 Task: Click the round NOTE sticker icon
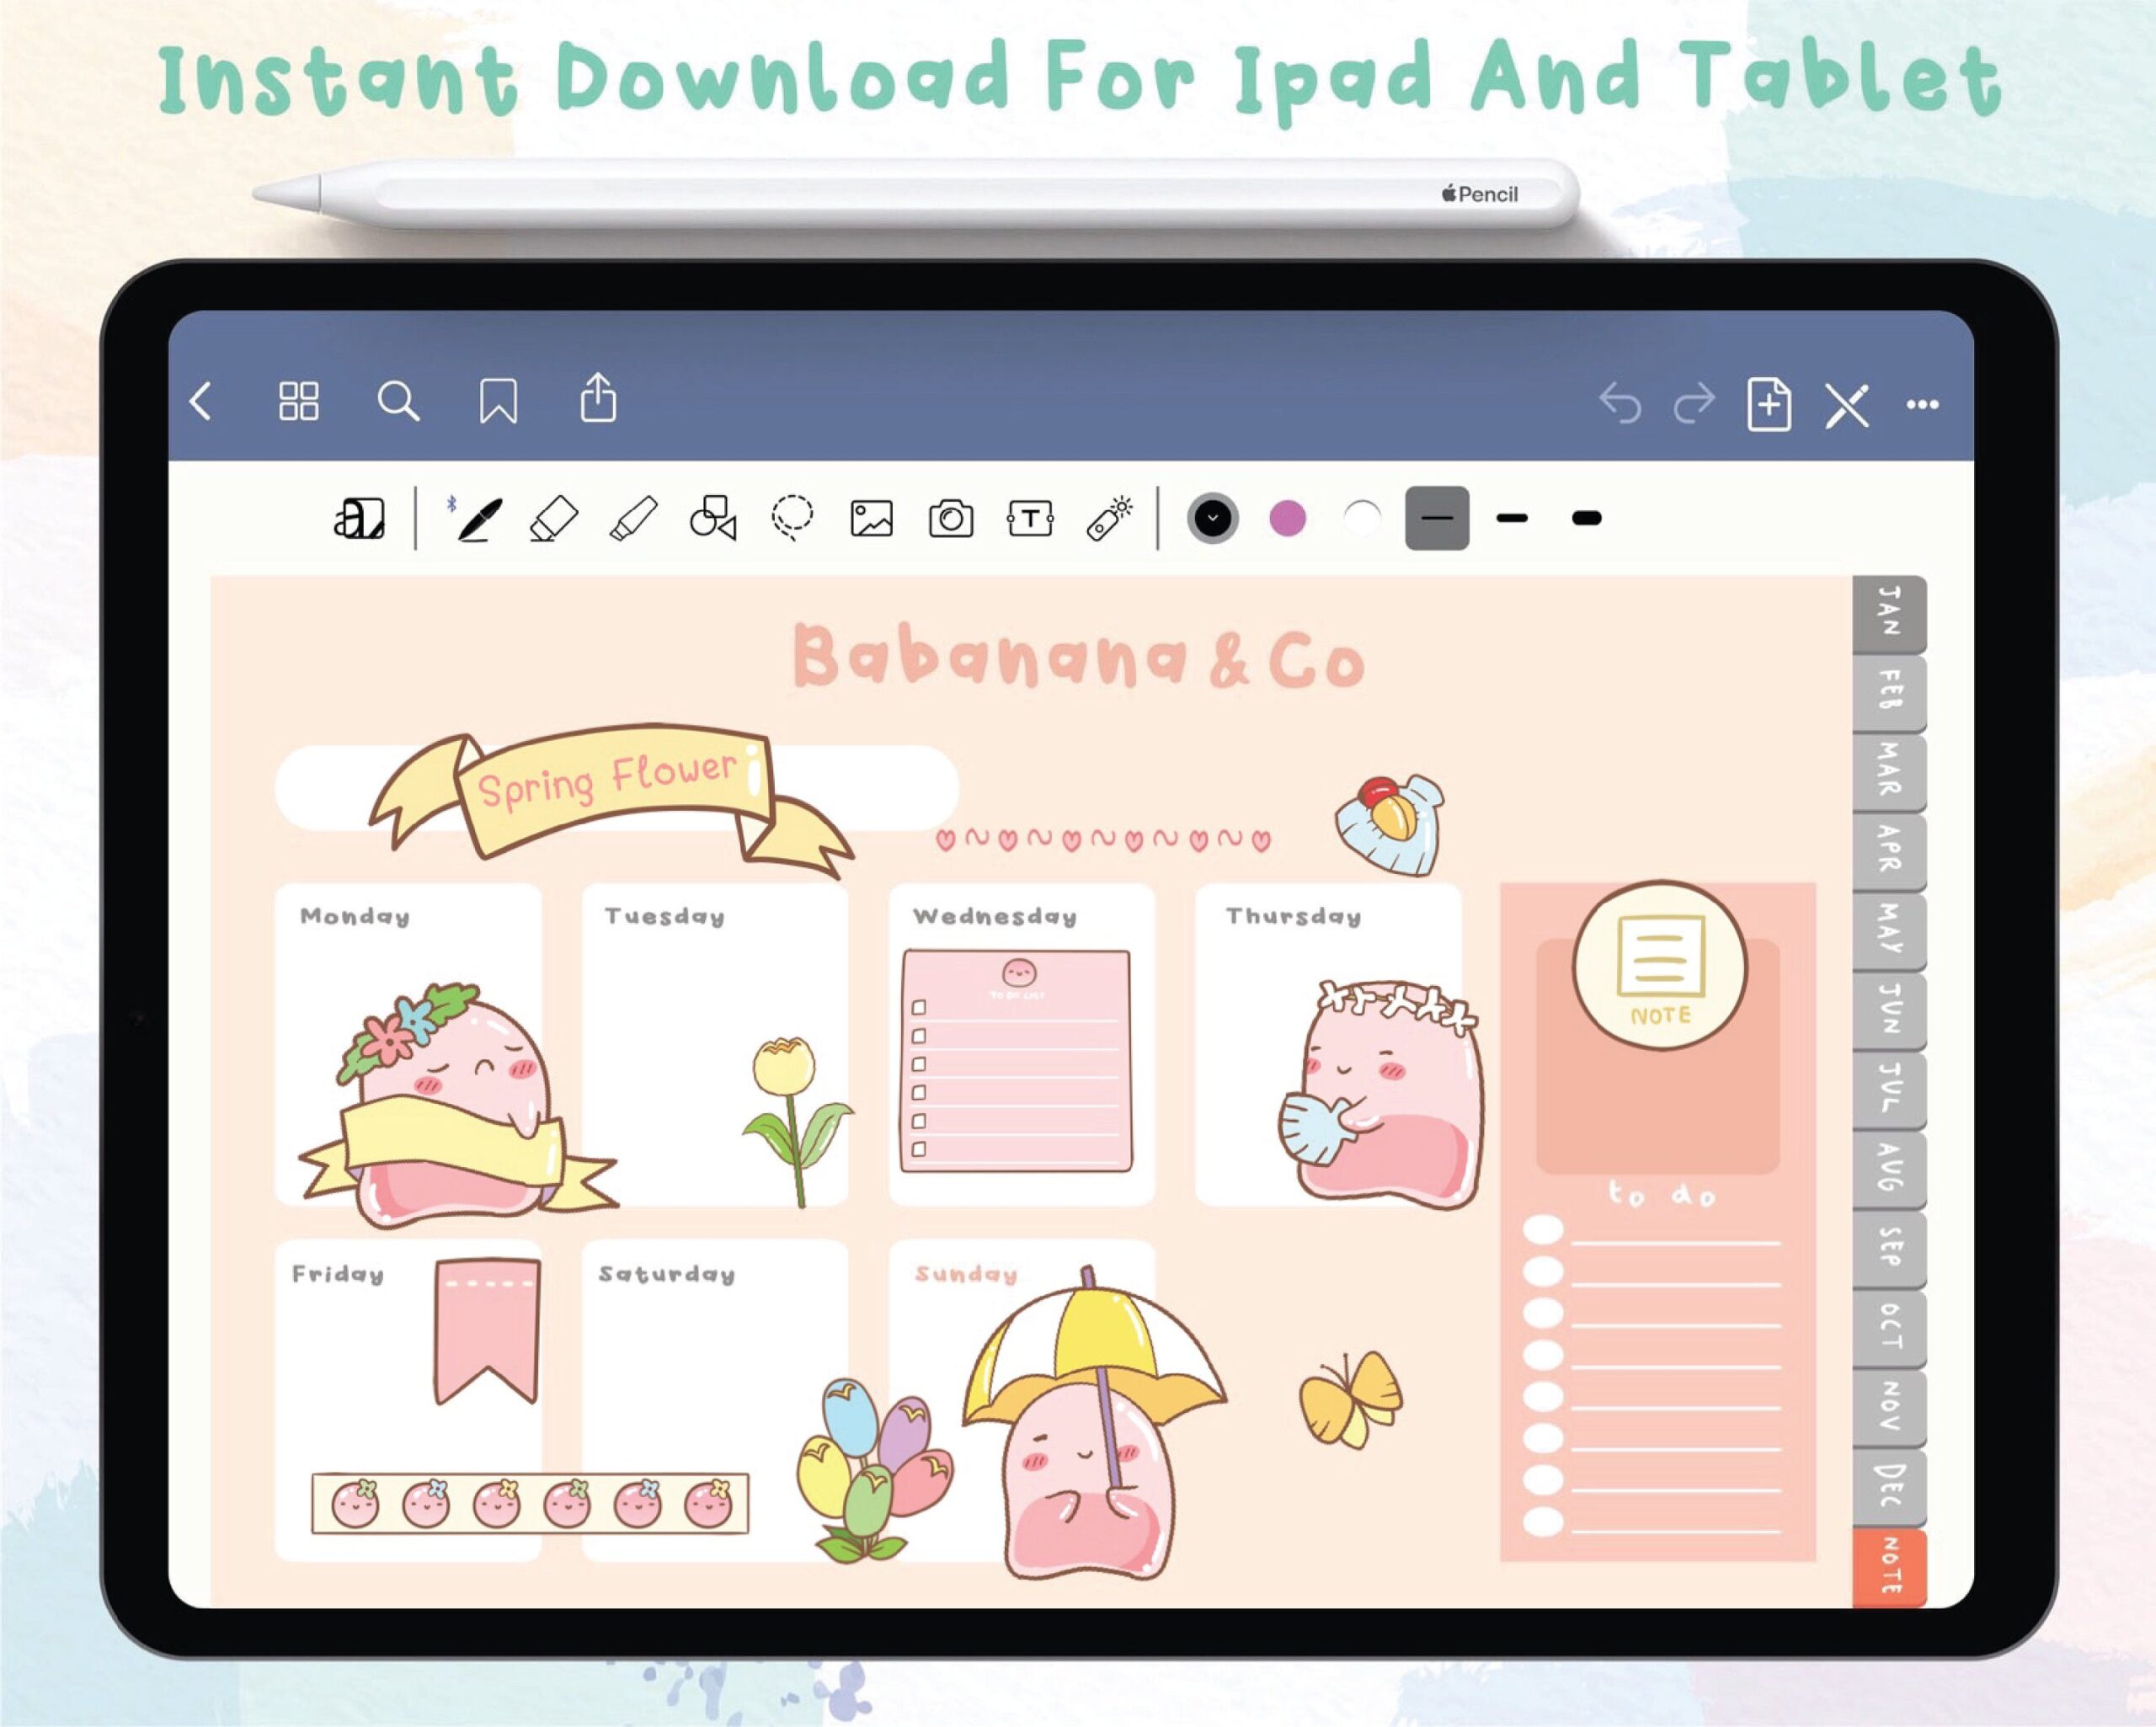1660,966
